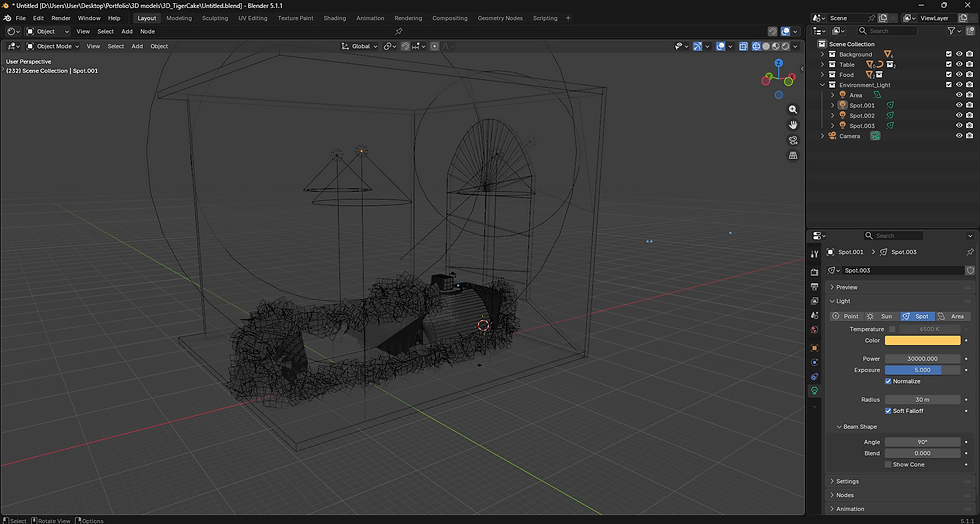Set light type to Area

[952, 316]
